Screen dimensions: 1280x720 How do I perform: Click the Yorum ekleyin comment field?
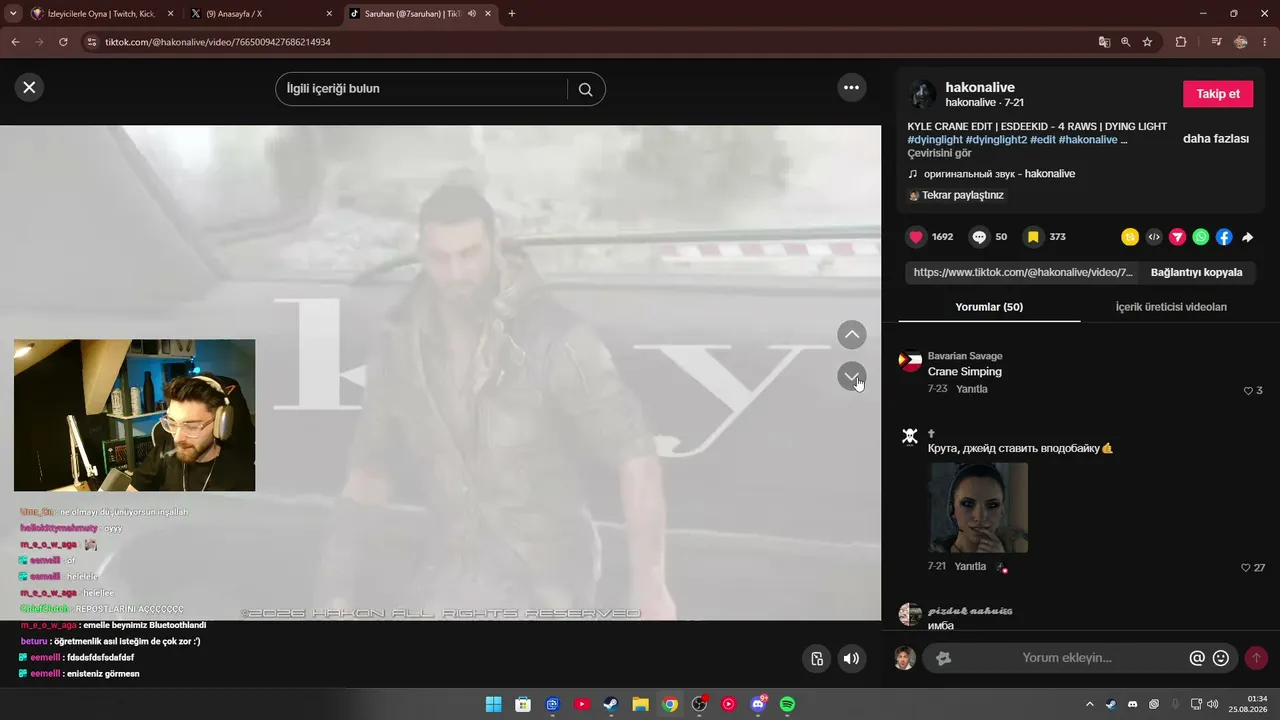pos(1067,658)
